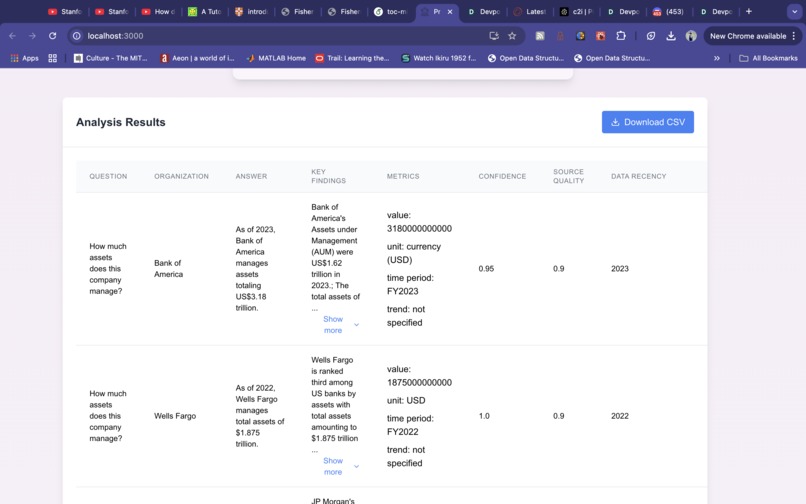The width and height of the screenshot is (806, 504).
Task: Open the Aeon bookmark
Action: pos(197,58)
